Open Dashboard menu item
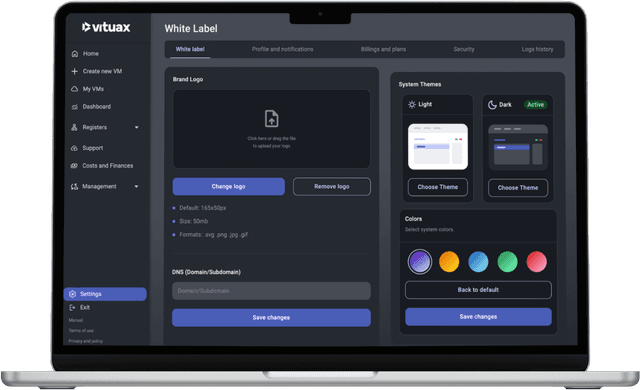The image size is (640, 390). pos(96,107)
